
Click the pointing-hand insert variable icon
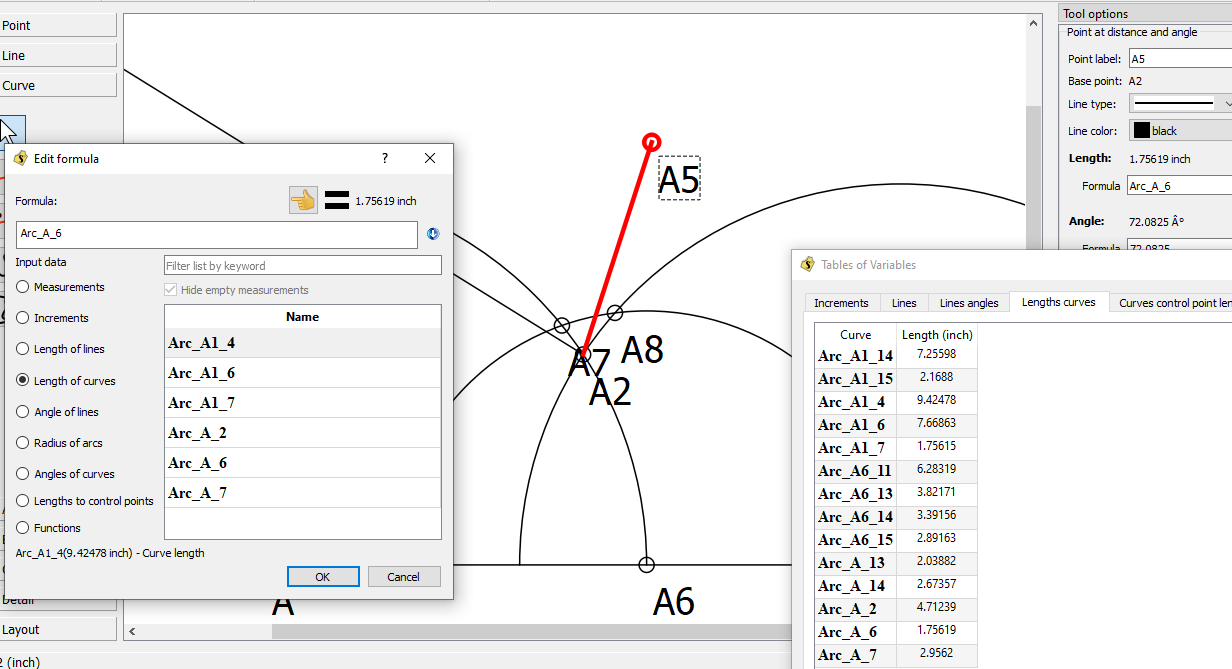pyautogui.click(x=303, y=200)
